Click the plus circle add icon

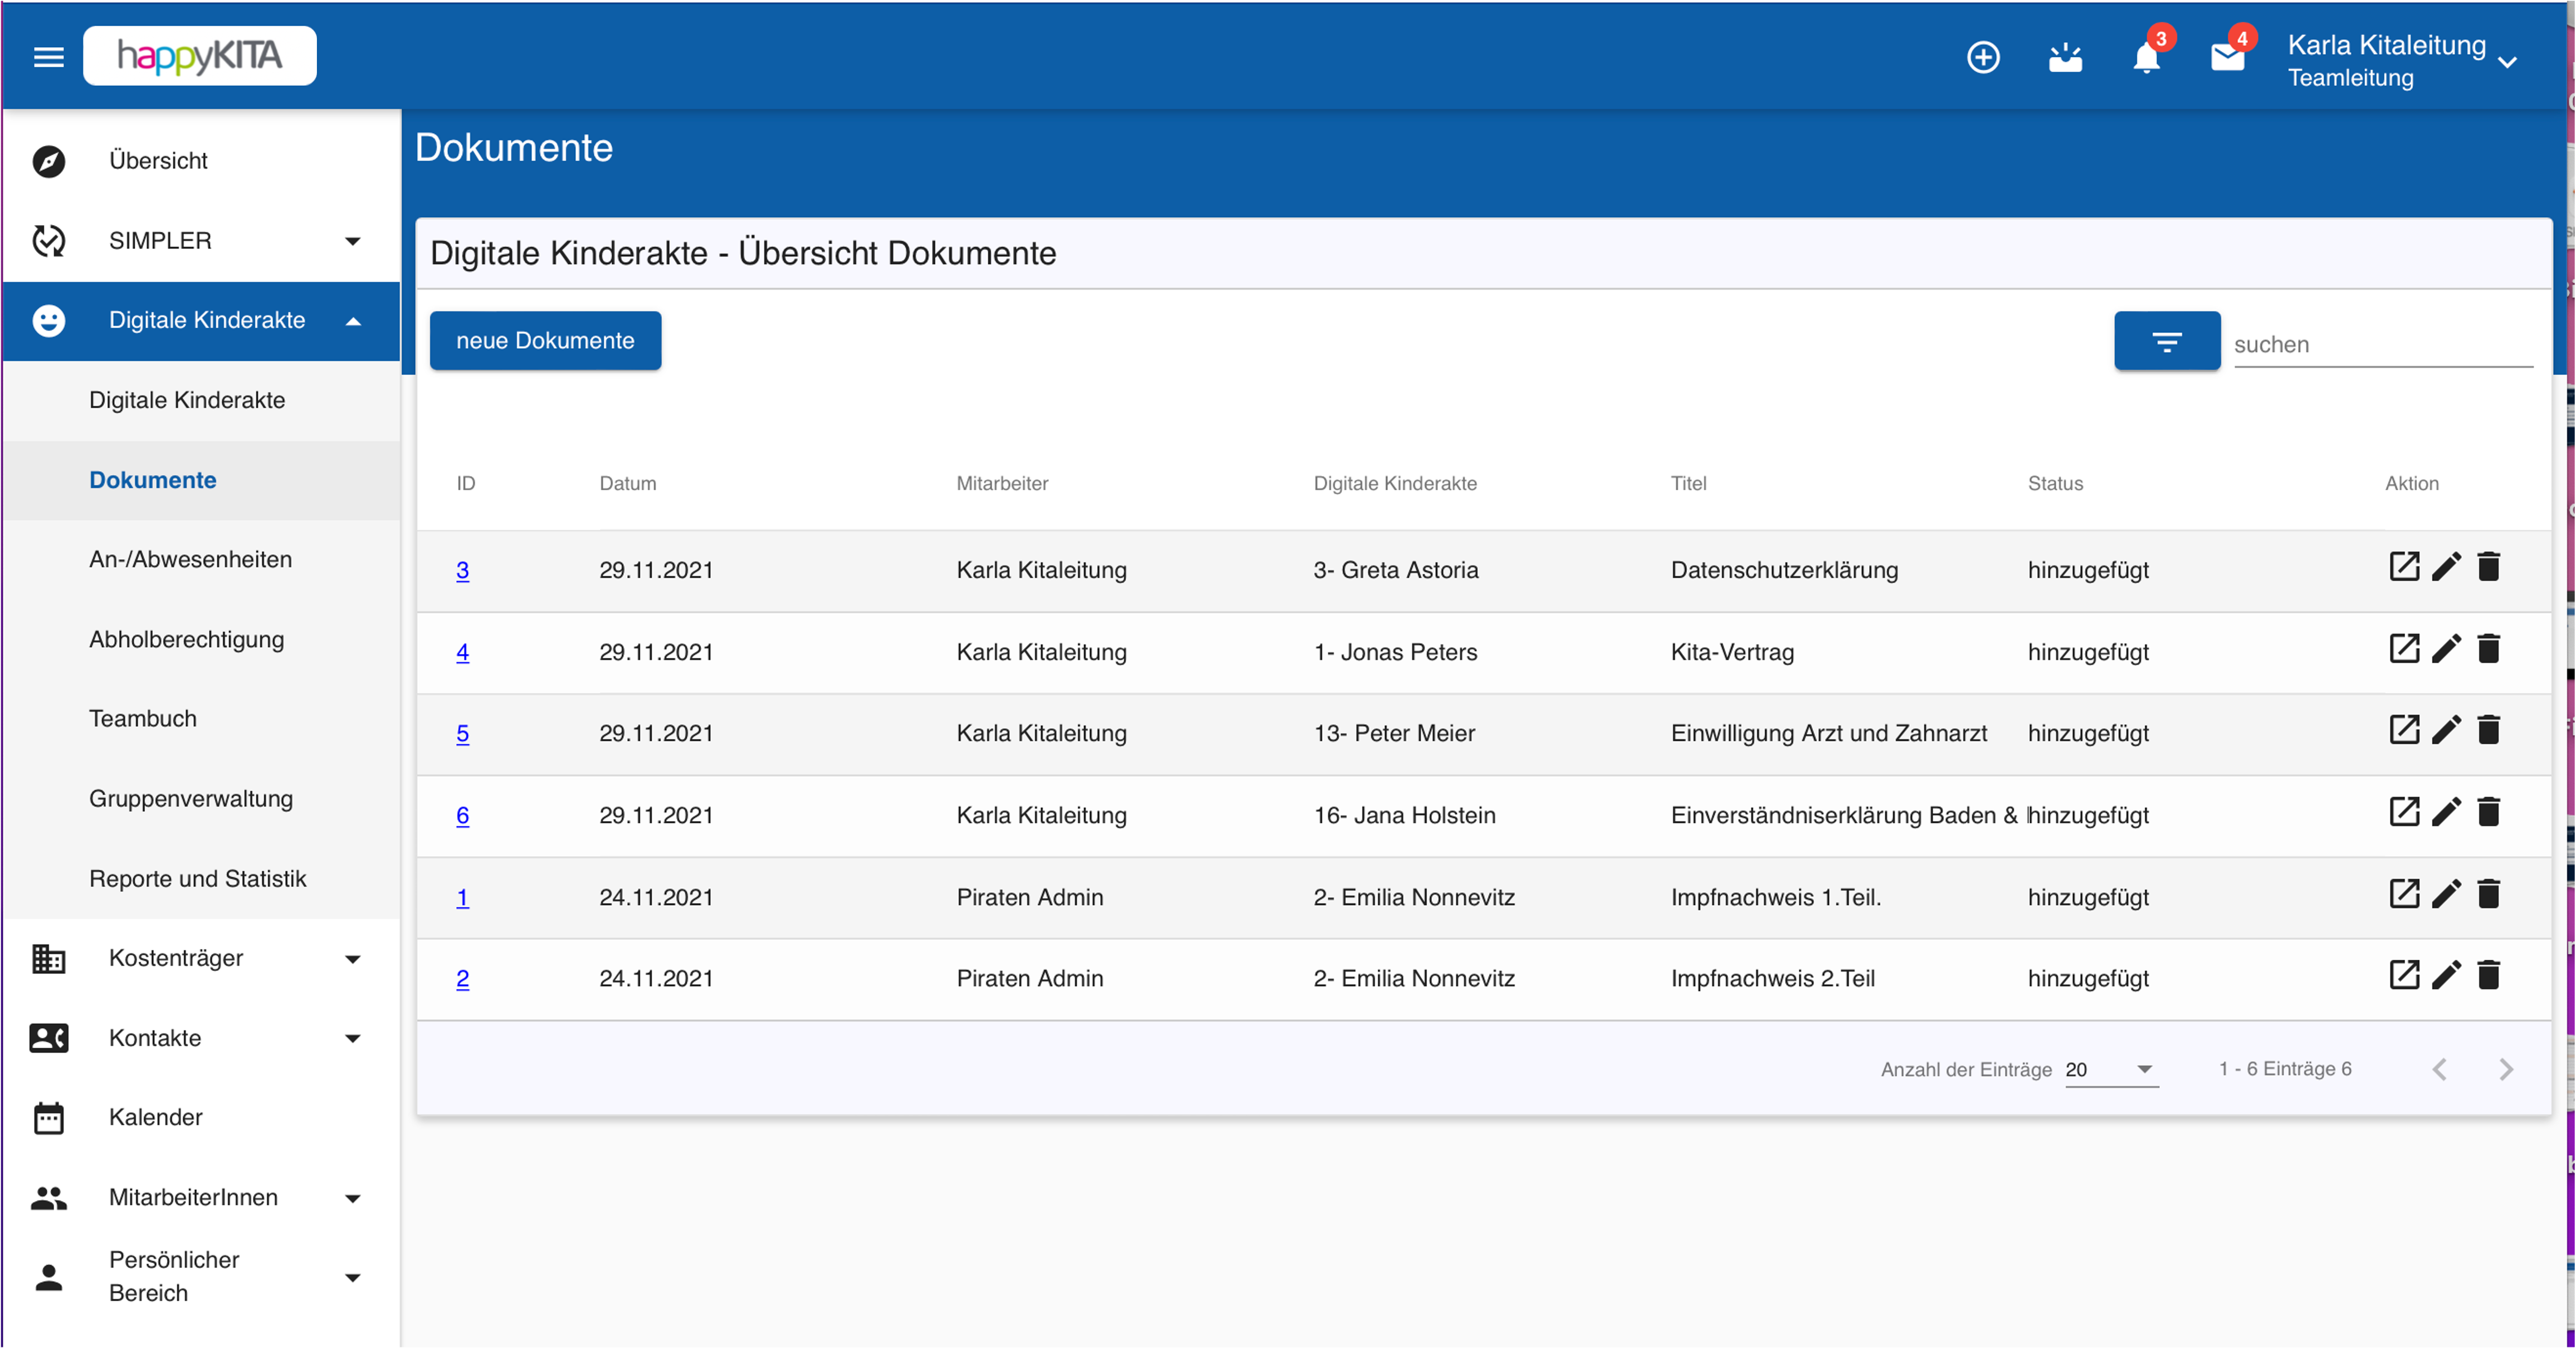(1983, 57)
